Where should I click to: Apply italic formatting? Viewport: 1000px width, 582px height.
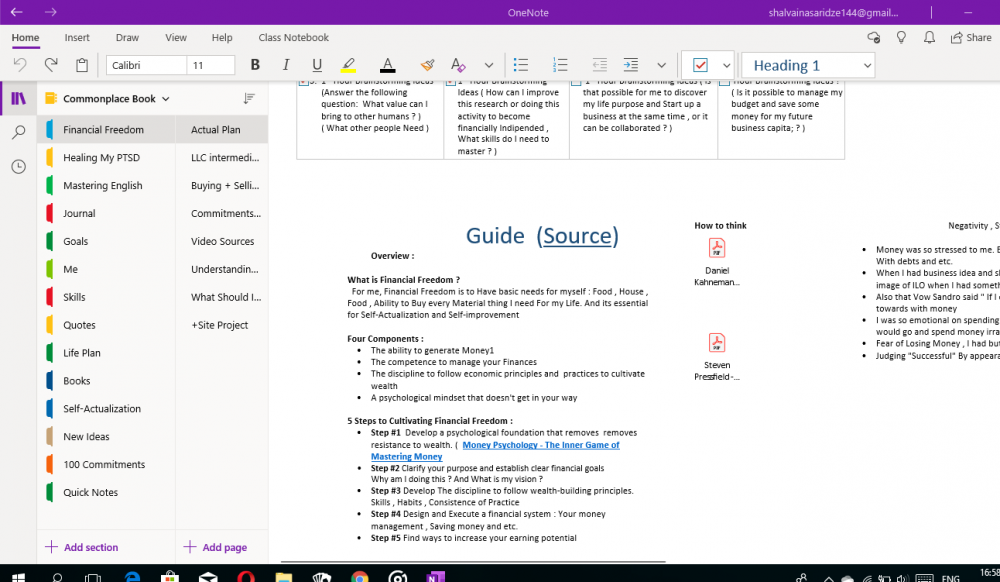pyautogui.click(x=286, y=65)
